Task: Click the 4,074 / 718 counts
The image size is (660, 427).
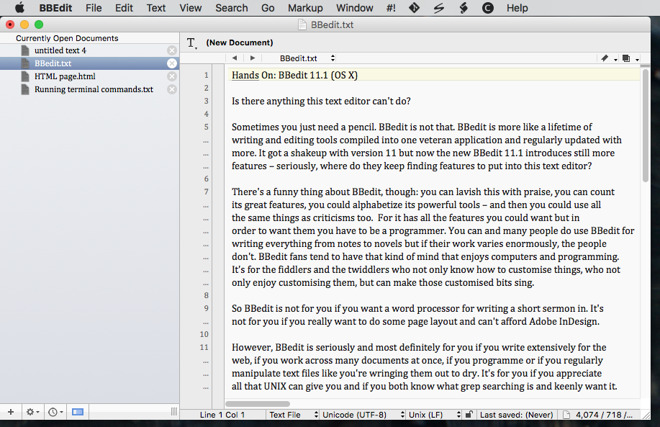Action: pyautogui.click(x=604, y=415)
